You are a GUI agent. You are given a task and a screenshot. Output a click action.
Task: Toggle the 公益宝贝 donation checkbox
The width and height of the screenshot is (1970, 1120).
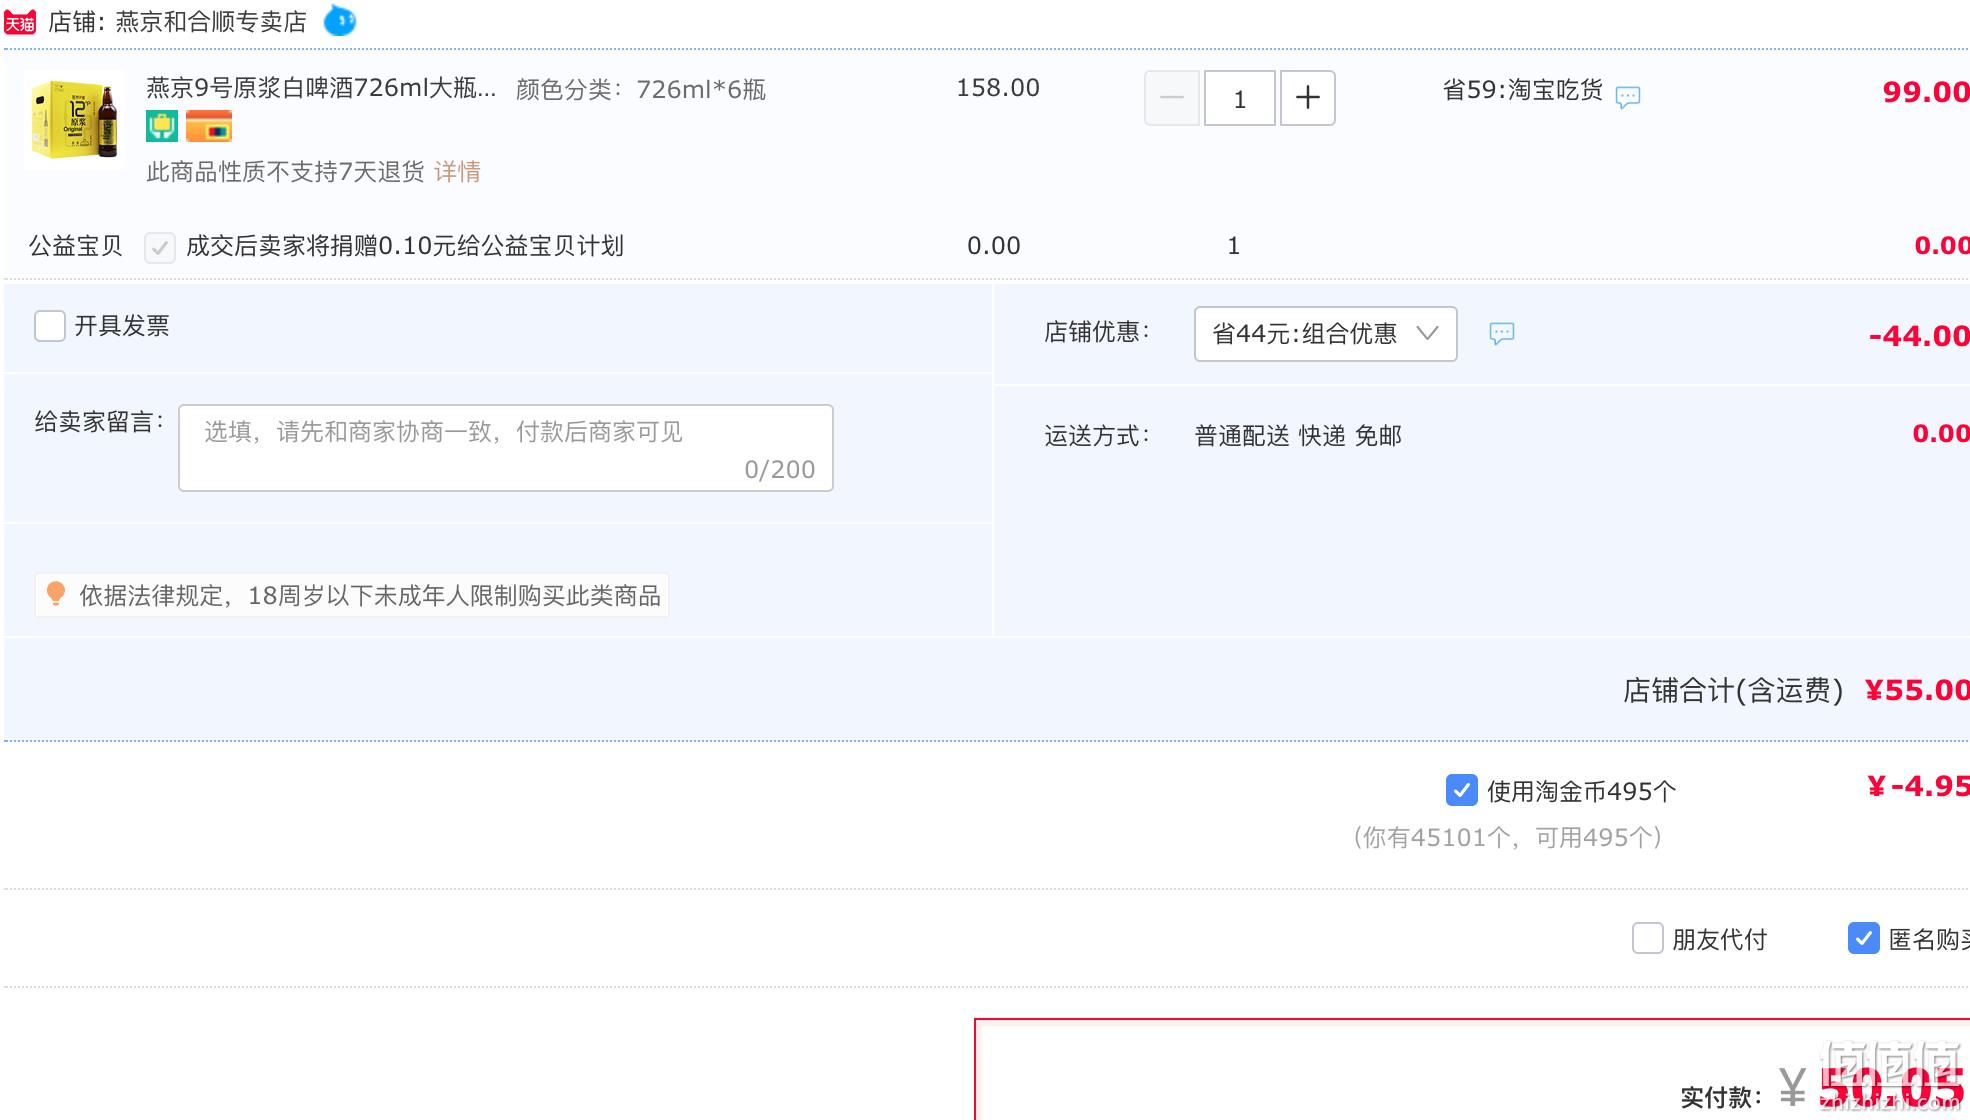[160, 247]
